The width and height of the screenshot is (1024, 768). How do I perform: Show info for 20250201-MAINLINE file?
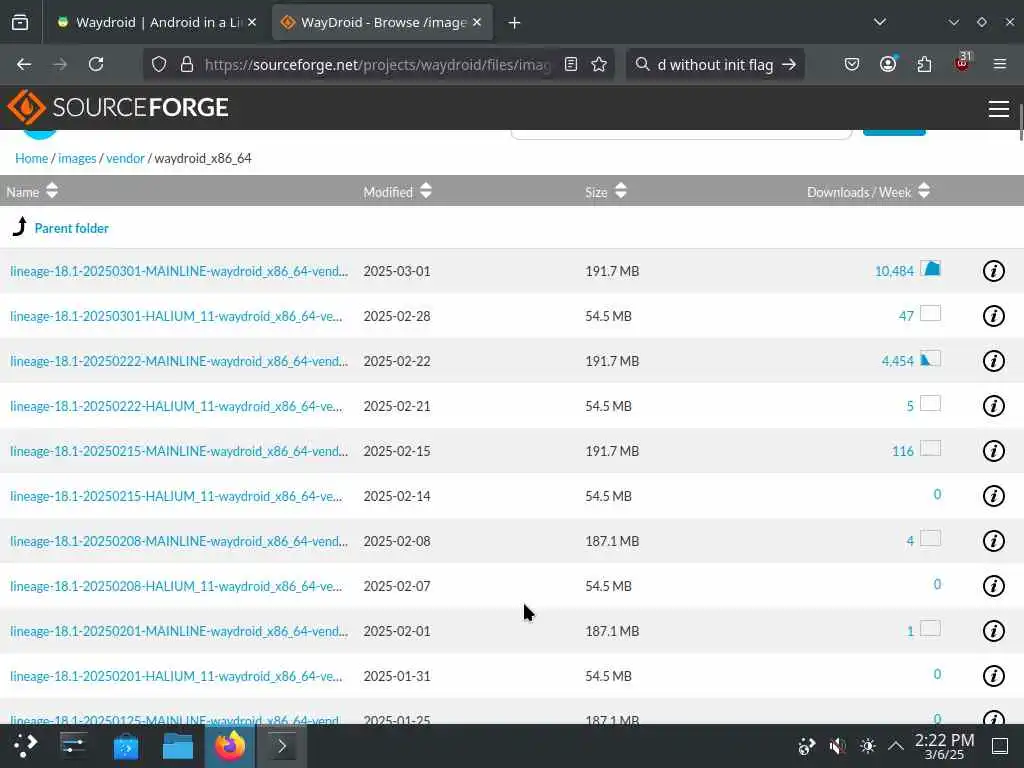[993, 632]
